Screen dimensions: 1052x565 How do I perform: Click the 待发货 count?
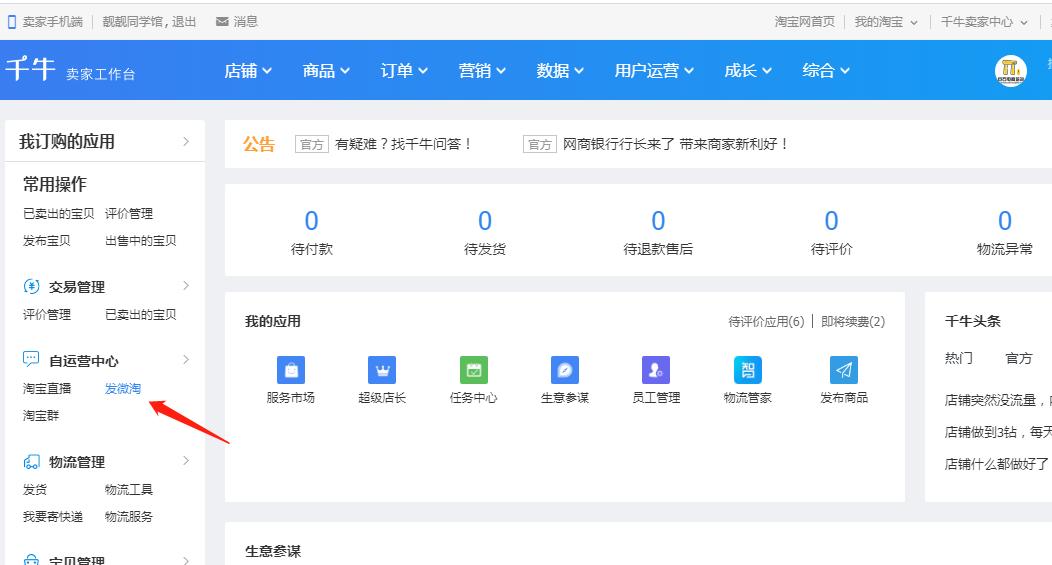(x=485, y=221)
